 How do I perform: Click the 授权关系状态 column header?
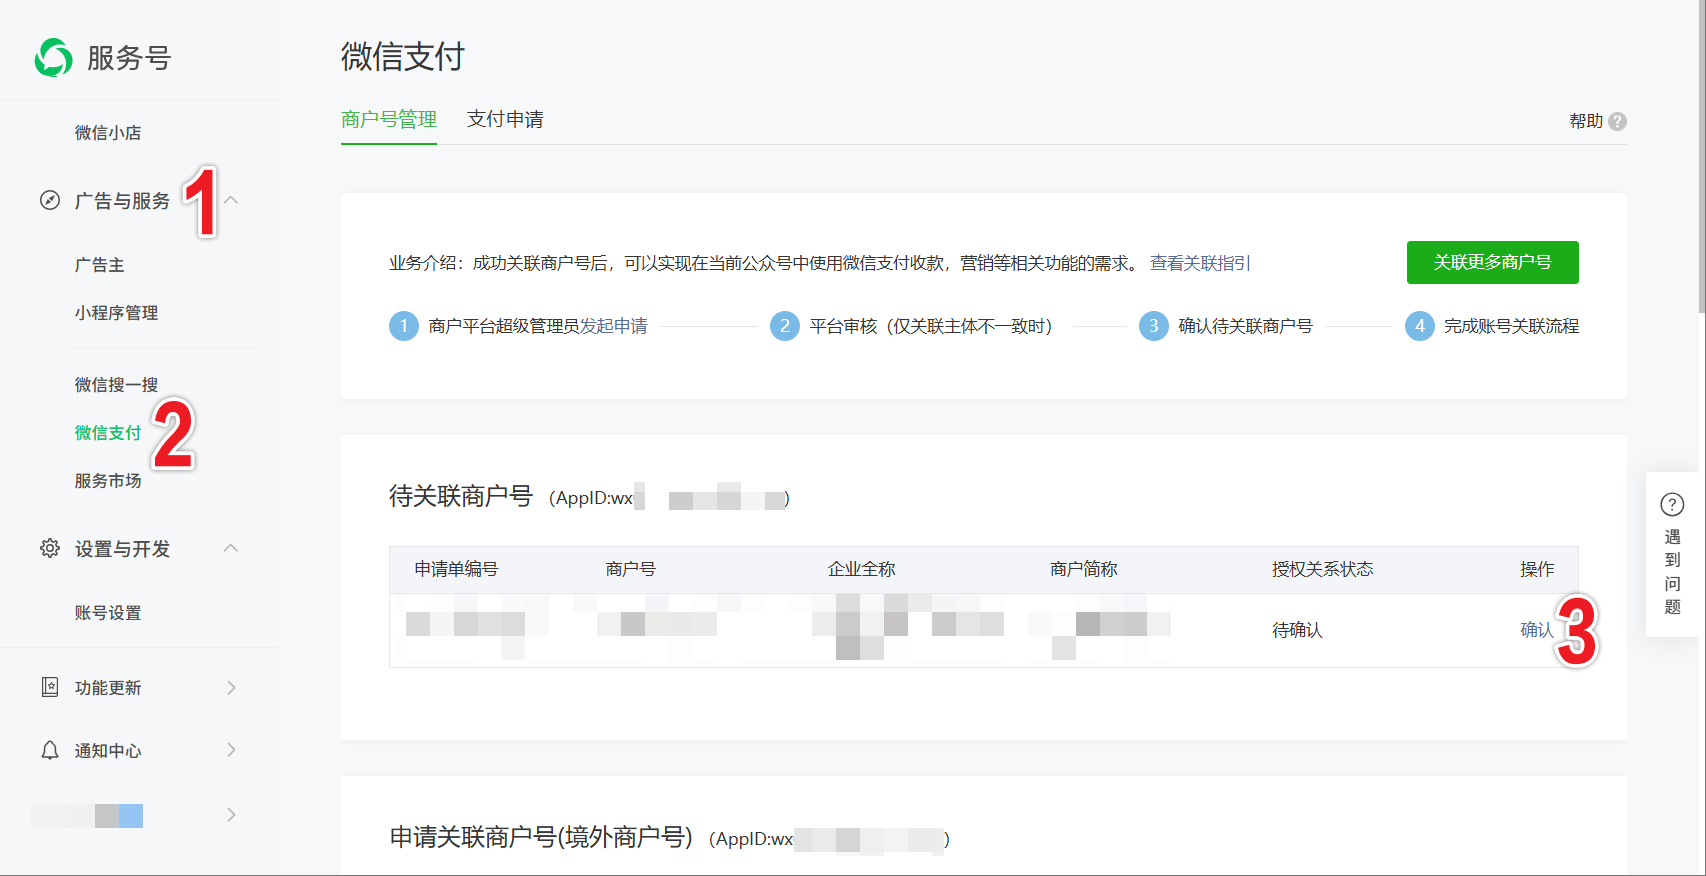coord(1323,569)
